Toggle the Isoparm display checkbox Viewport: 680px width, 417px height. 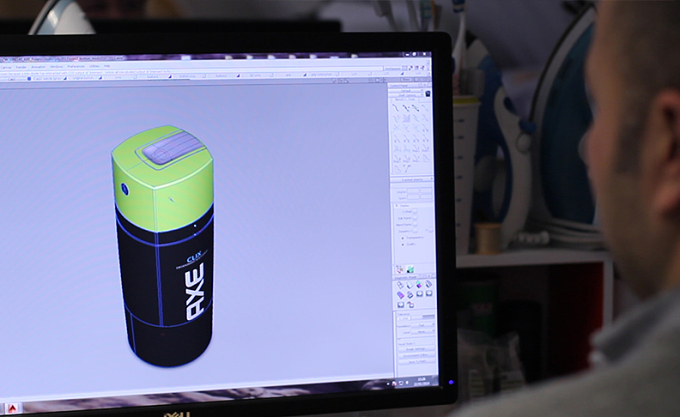(x=415, y=231)
